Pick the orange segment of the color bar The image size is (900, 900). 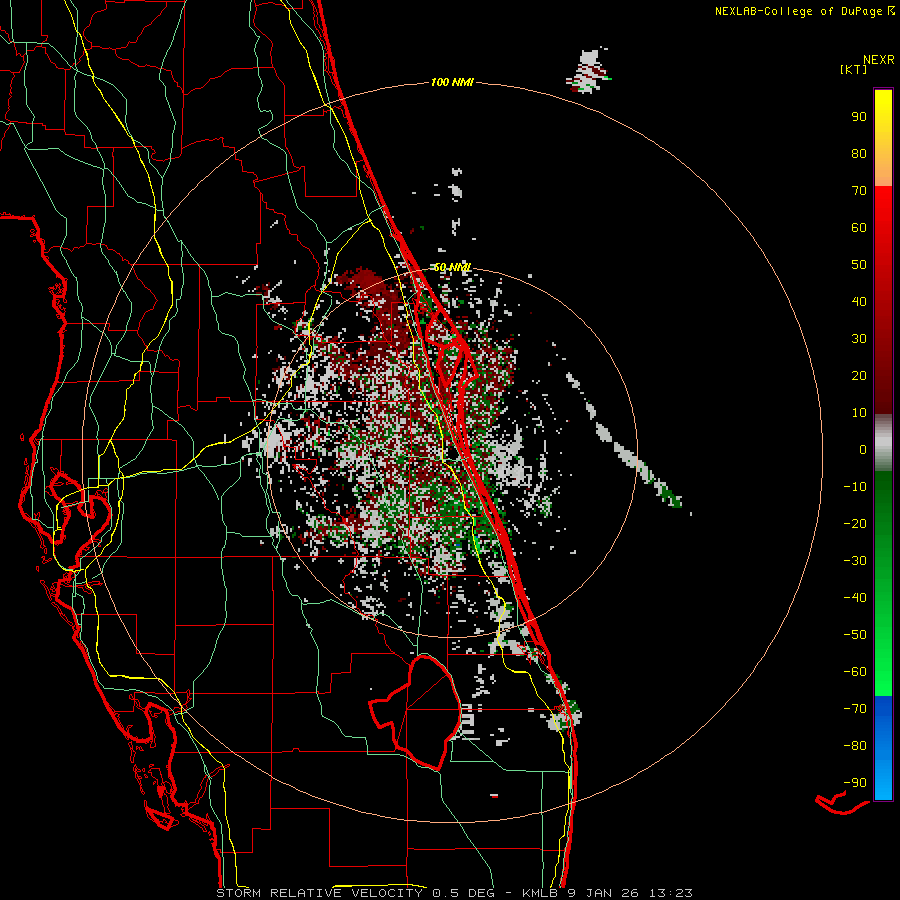883,169
